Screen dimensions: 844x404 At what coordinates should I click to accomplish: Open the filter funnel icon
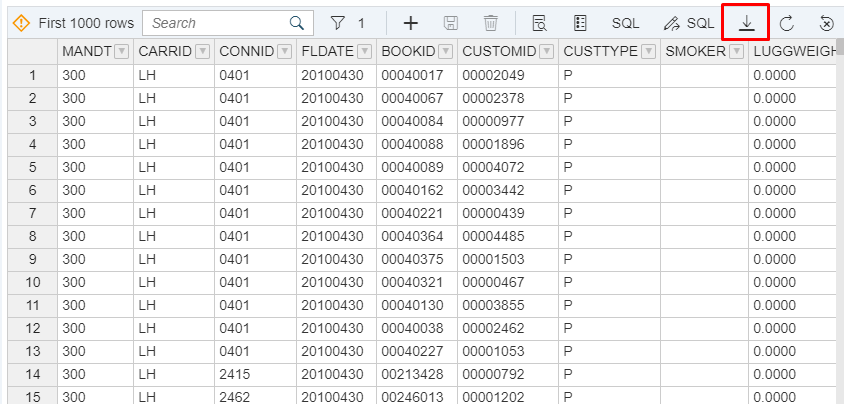click(337, 23)
